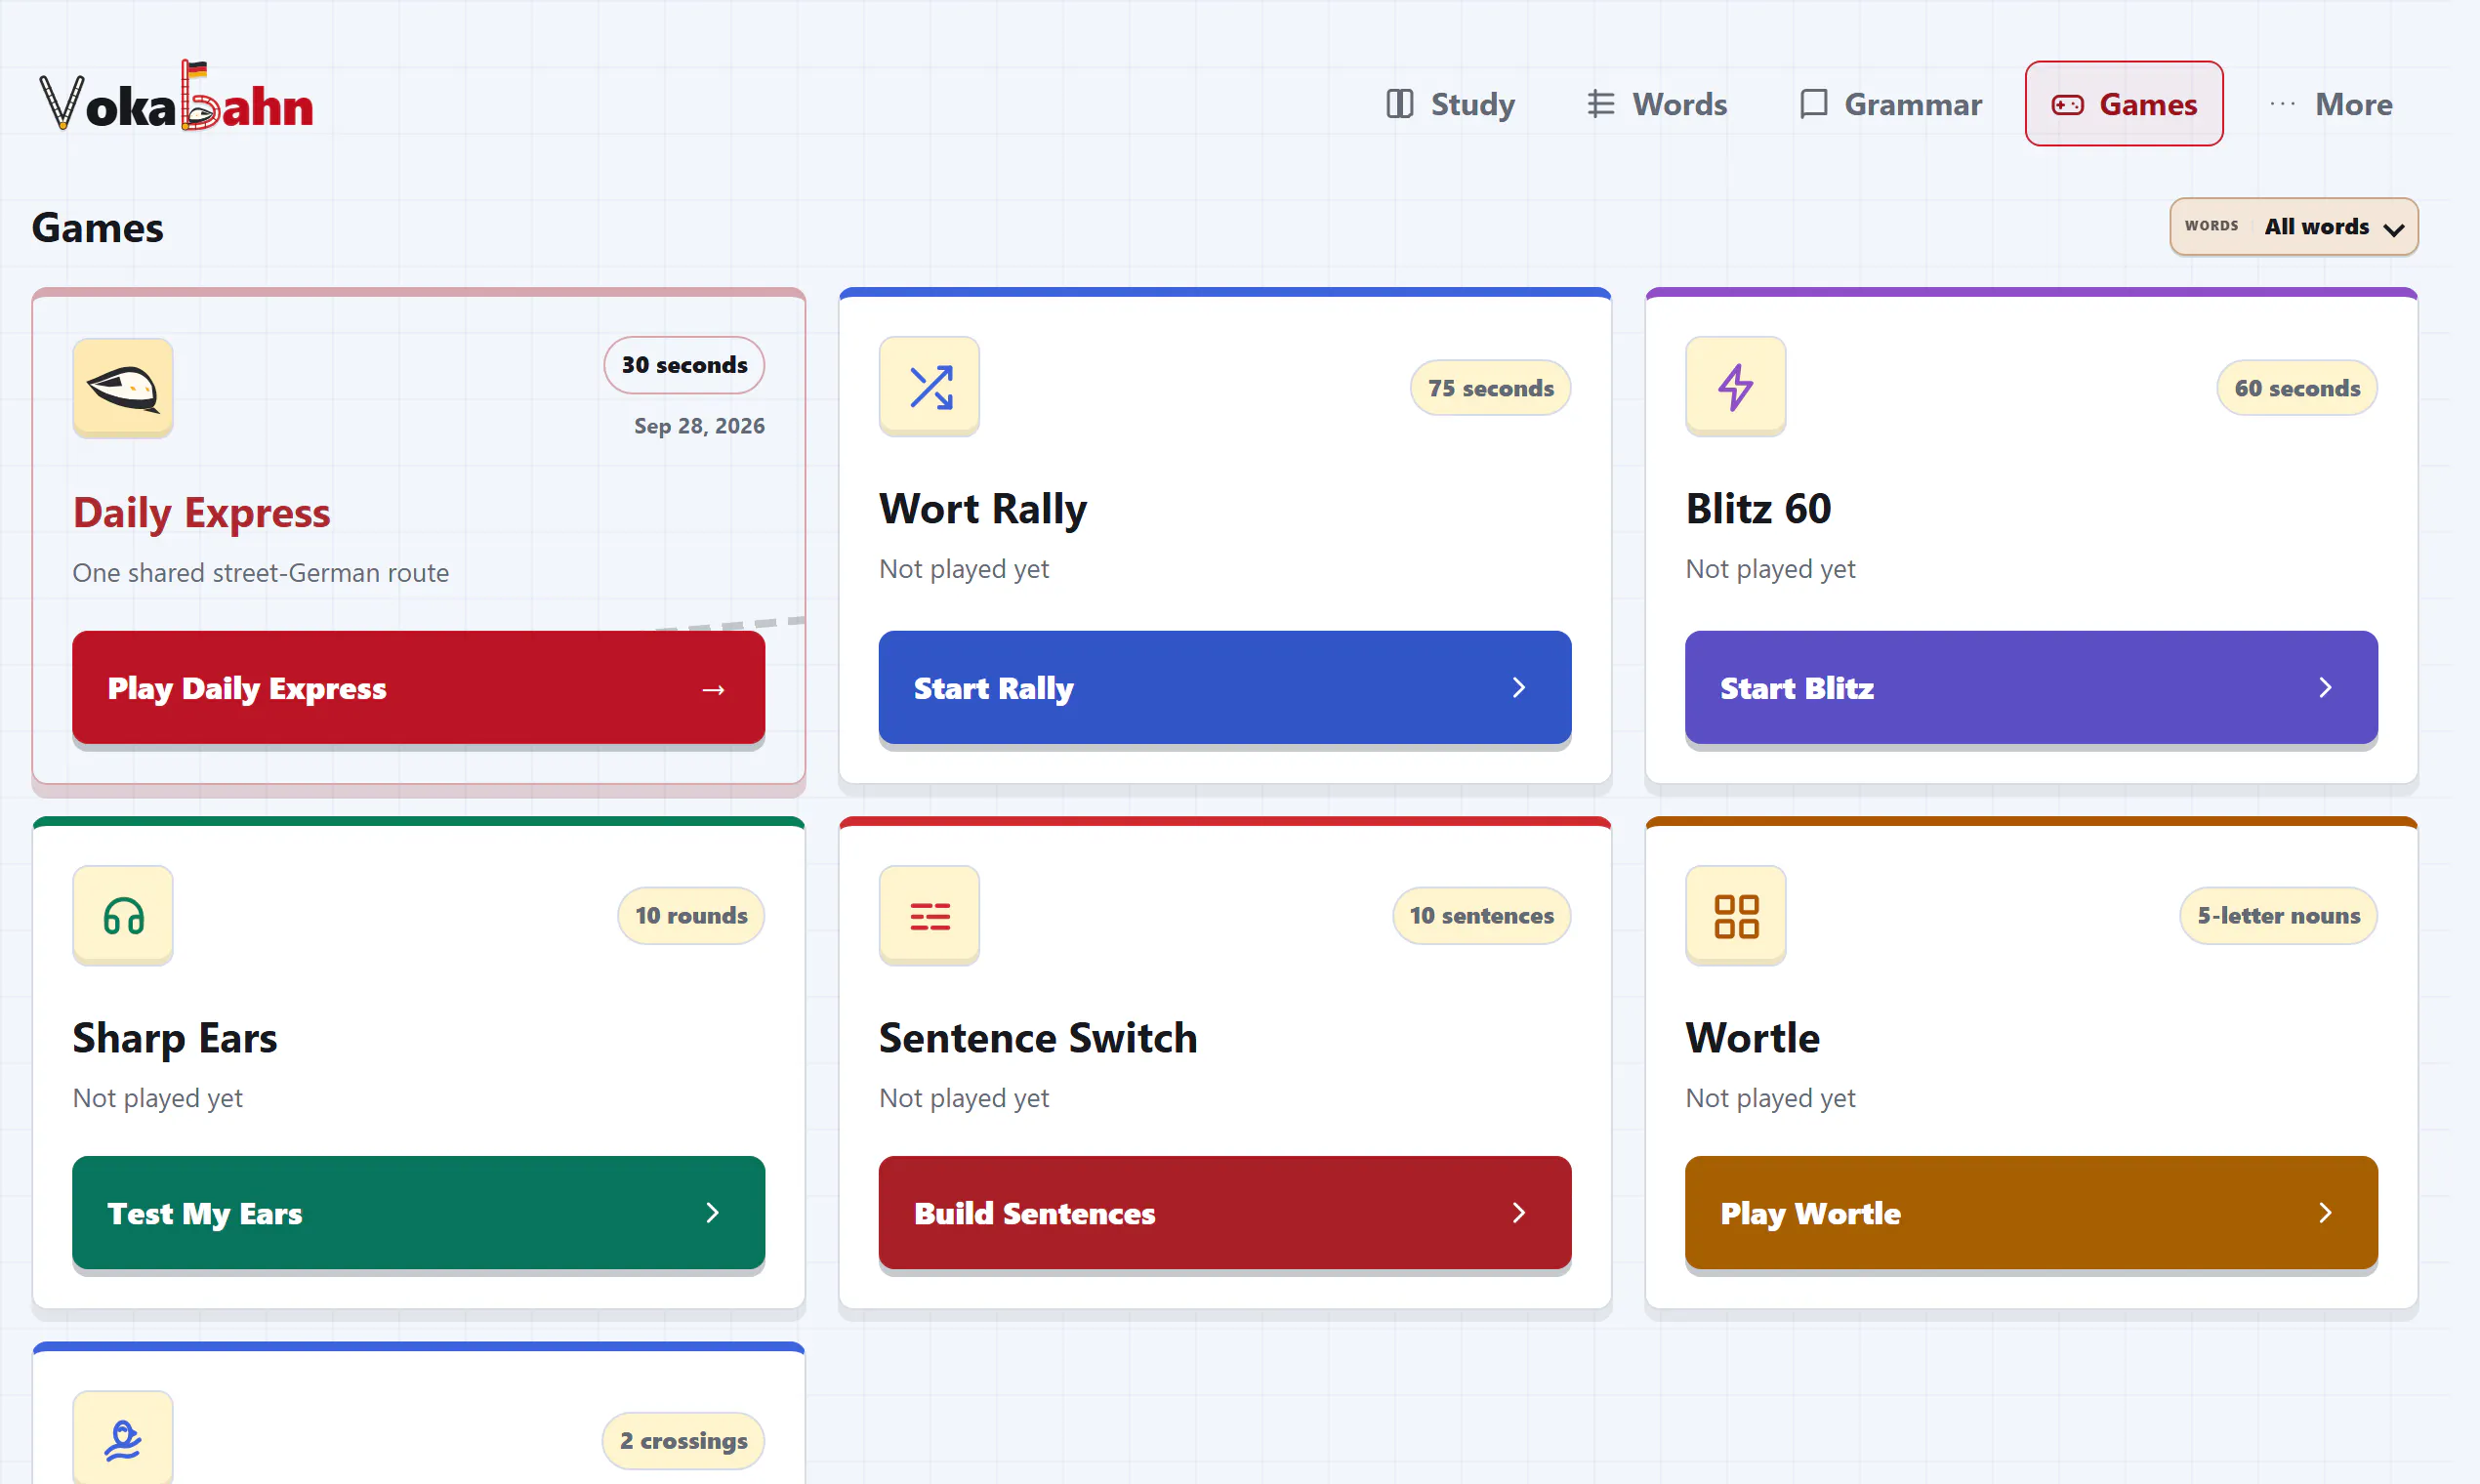Viewport: 2480px width, 1484px height.
Task: Click the 30 seconds badge
Action: tap(684, 365)
